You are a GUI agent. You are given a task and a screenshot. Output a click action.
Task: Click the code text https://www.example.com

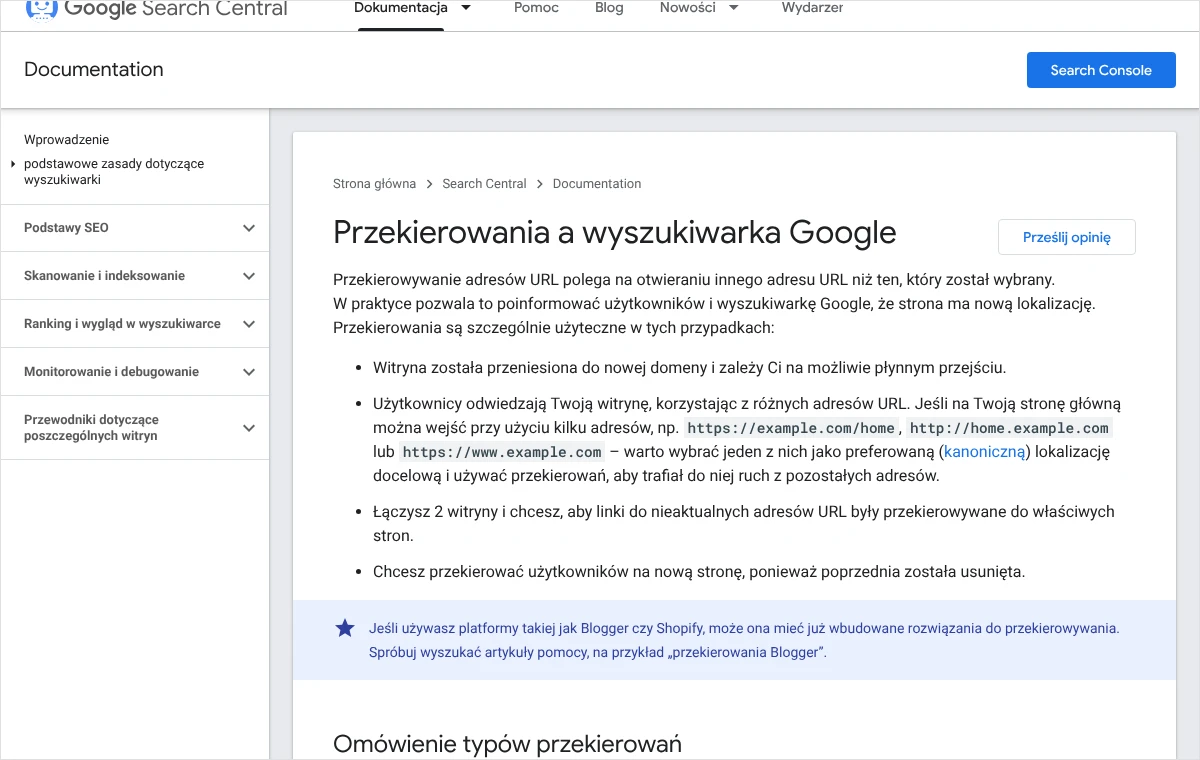tap(502, 452)
